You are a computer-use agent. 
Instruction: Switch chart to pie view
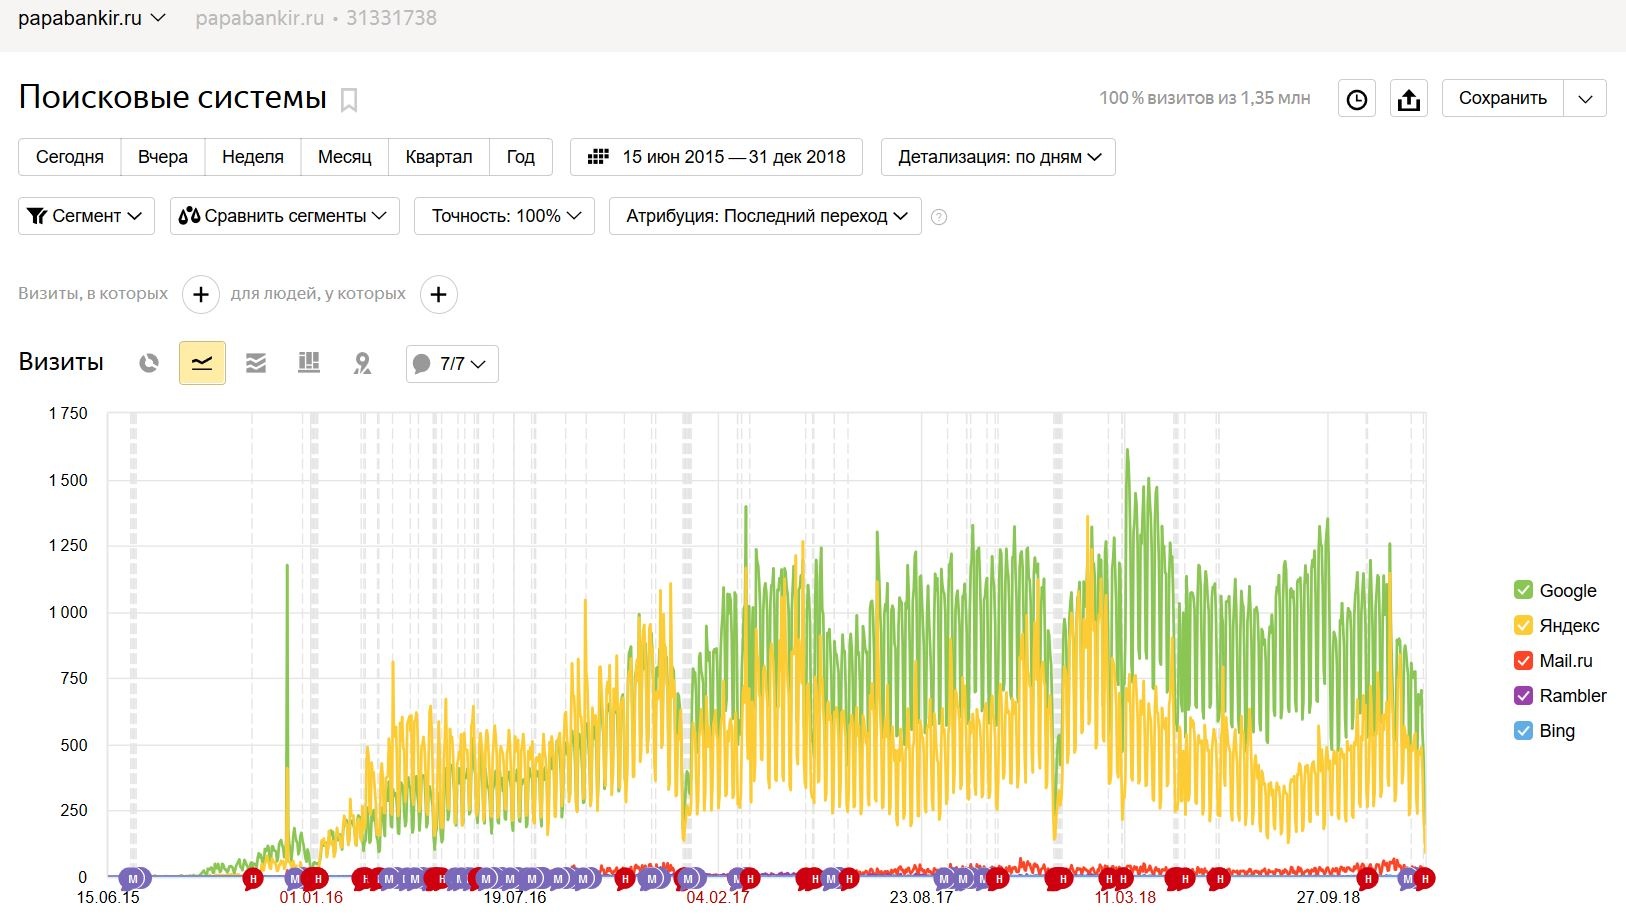(149, 363)
